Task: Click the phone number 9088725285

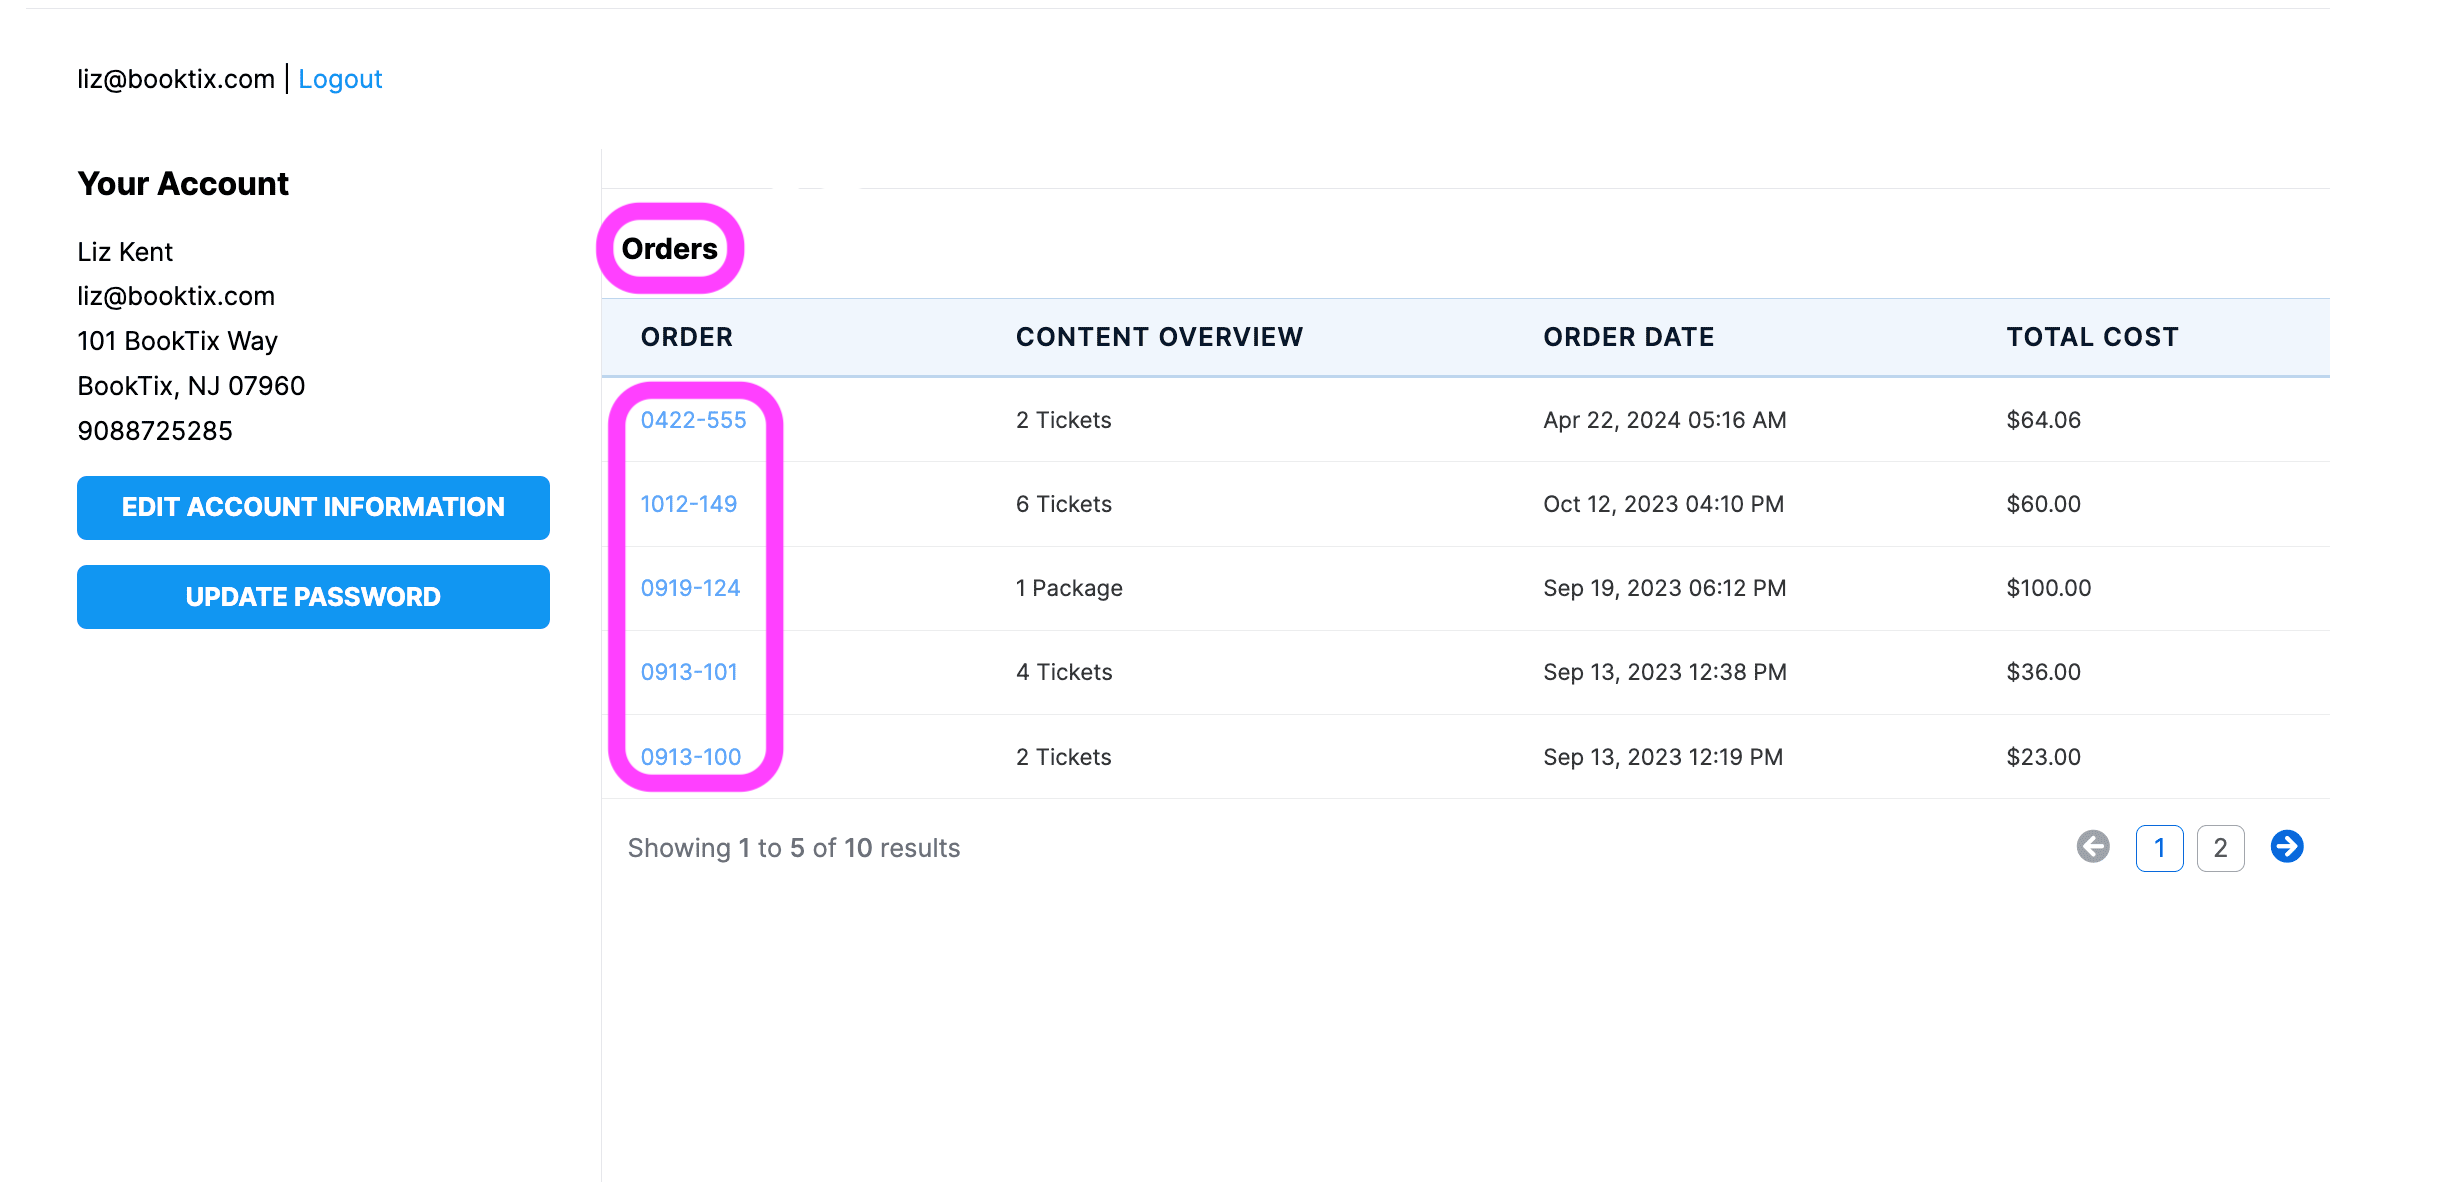Action: [155, 431]
